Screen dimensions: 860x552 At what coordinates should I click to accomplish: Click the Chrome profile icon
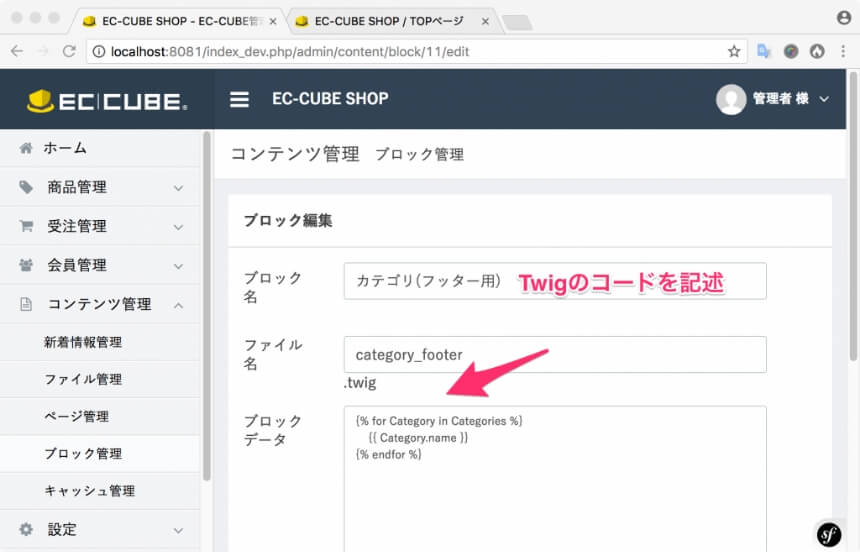pos(844,18)
